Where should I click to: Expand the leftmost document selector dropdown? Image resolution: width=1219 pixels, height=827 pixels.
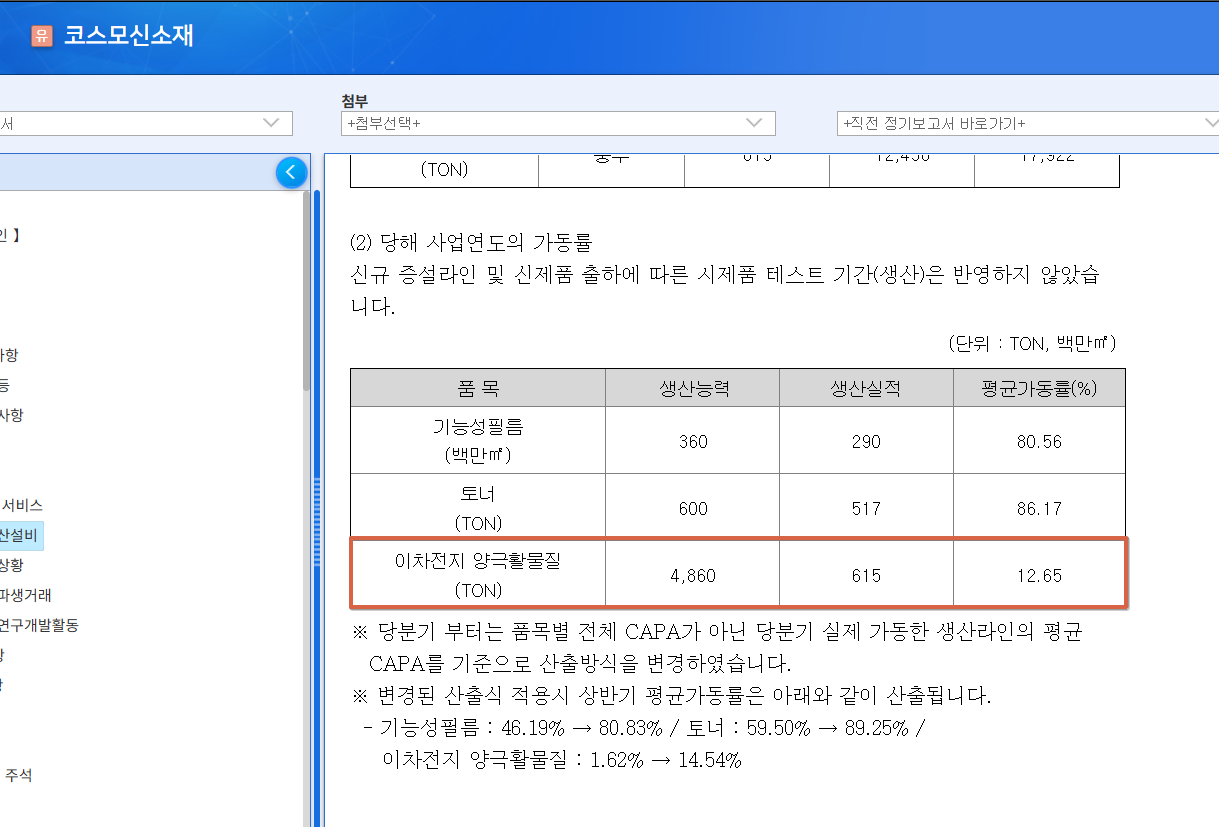point(145,123)
